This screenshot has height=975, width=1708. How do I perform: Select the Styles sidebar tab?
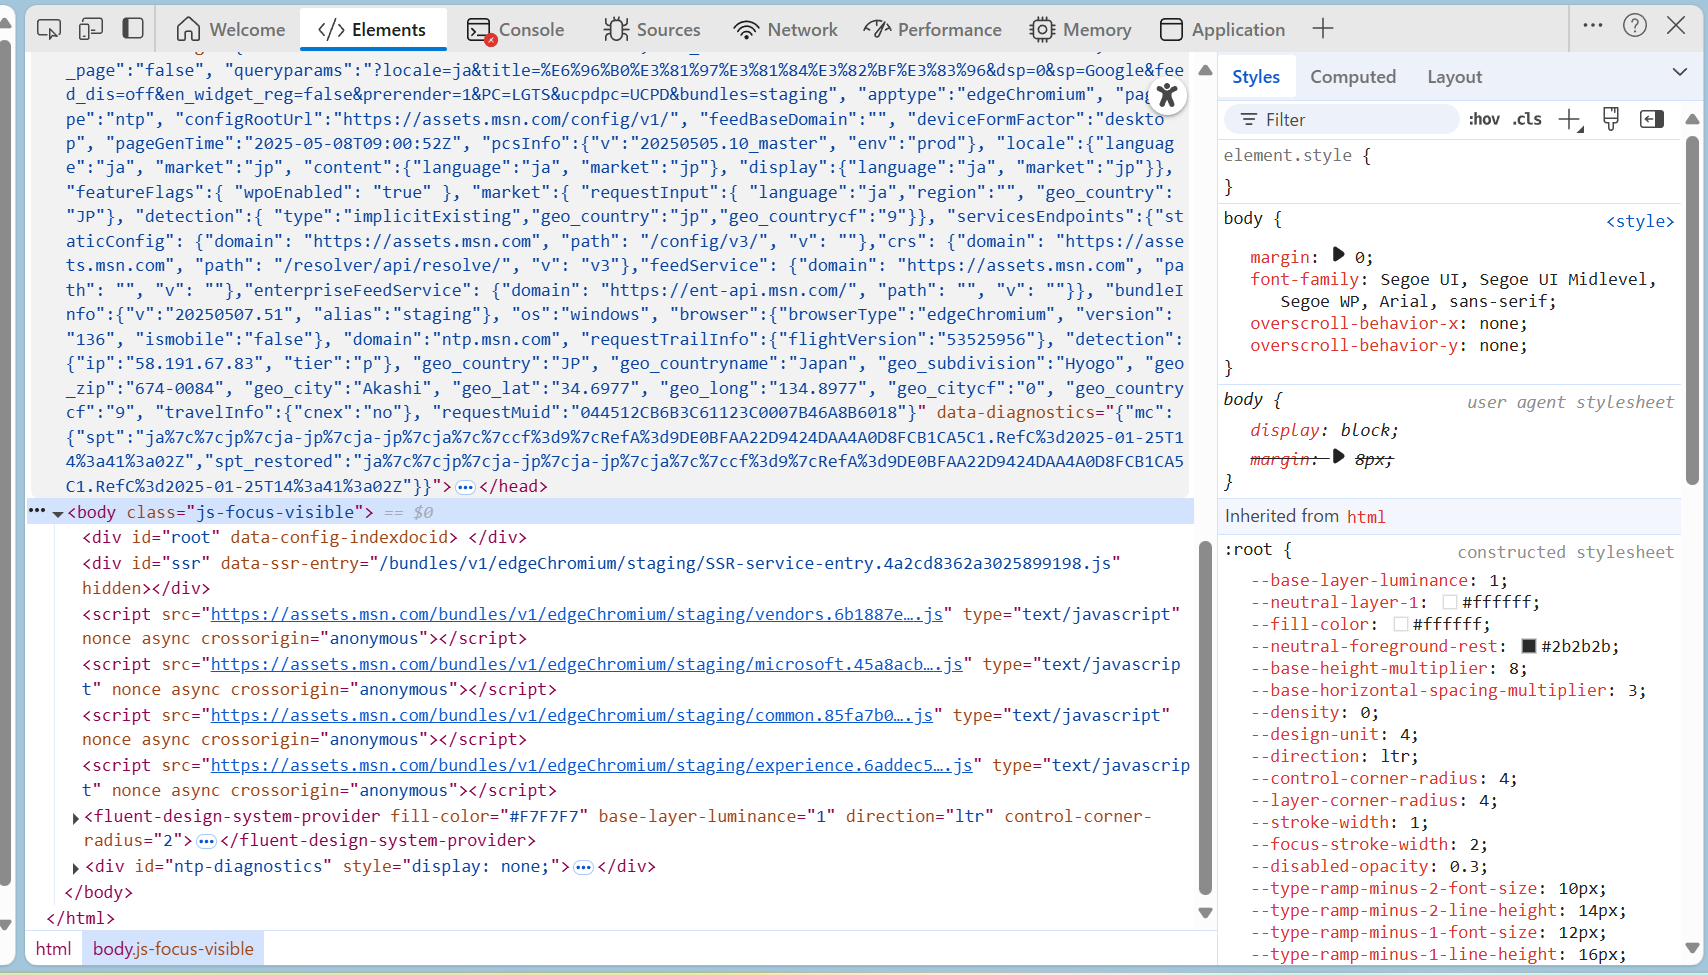[1256, 77]
